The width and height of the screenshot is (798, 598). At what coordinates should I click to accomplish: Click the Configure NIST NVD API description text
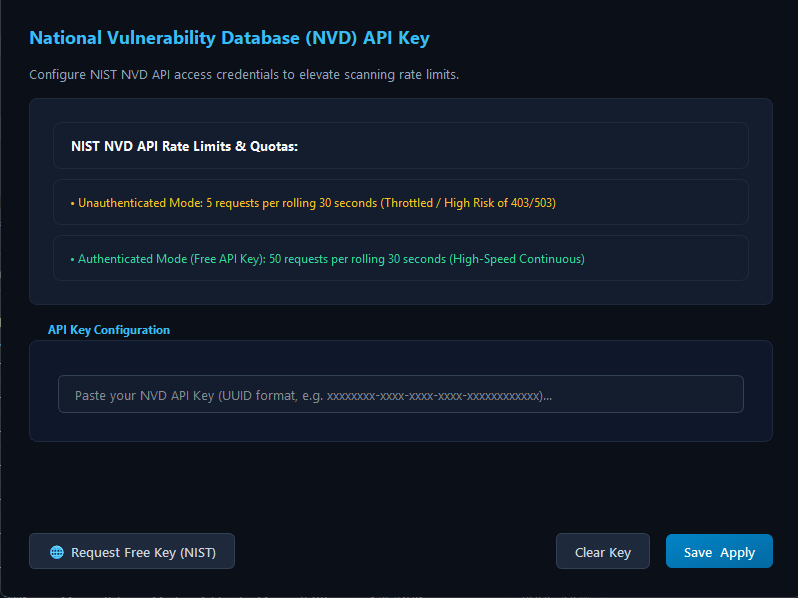[x=244, y=75]
